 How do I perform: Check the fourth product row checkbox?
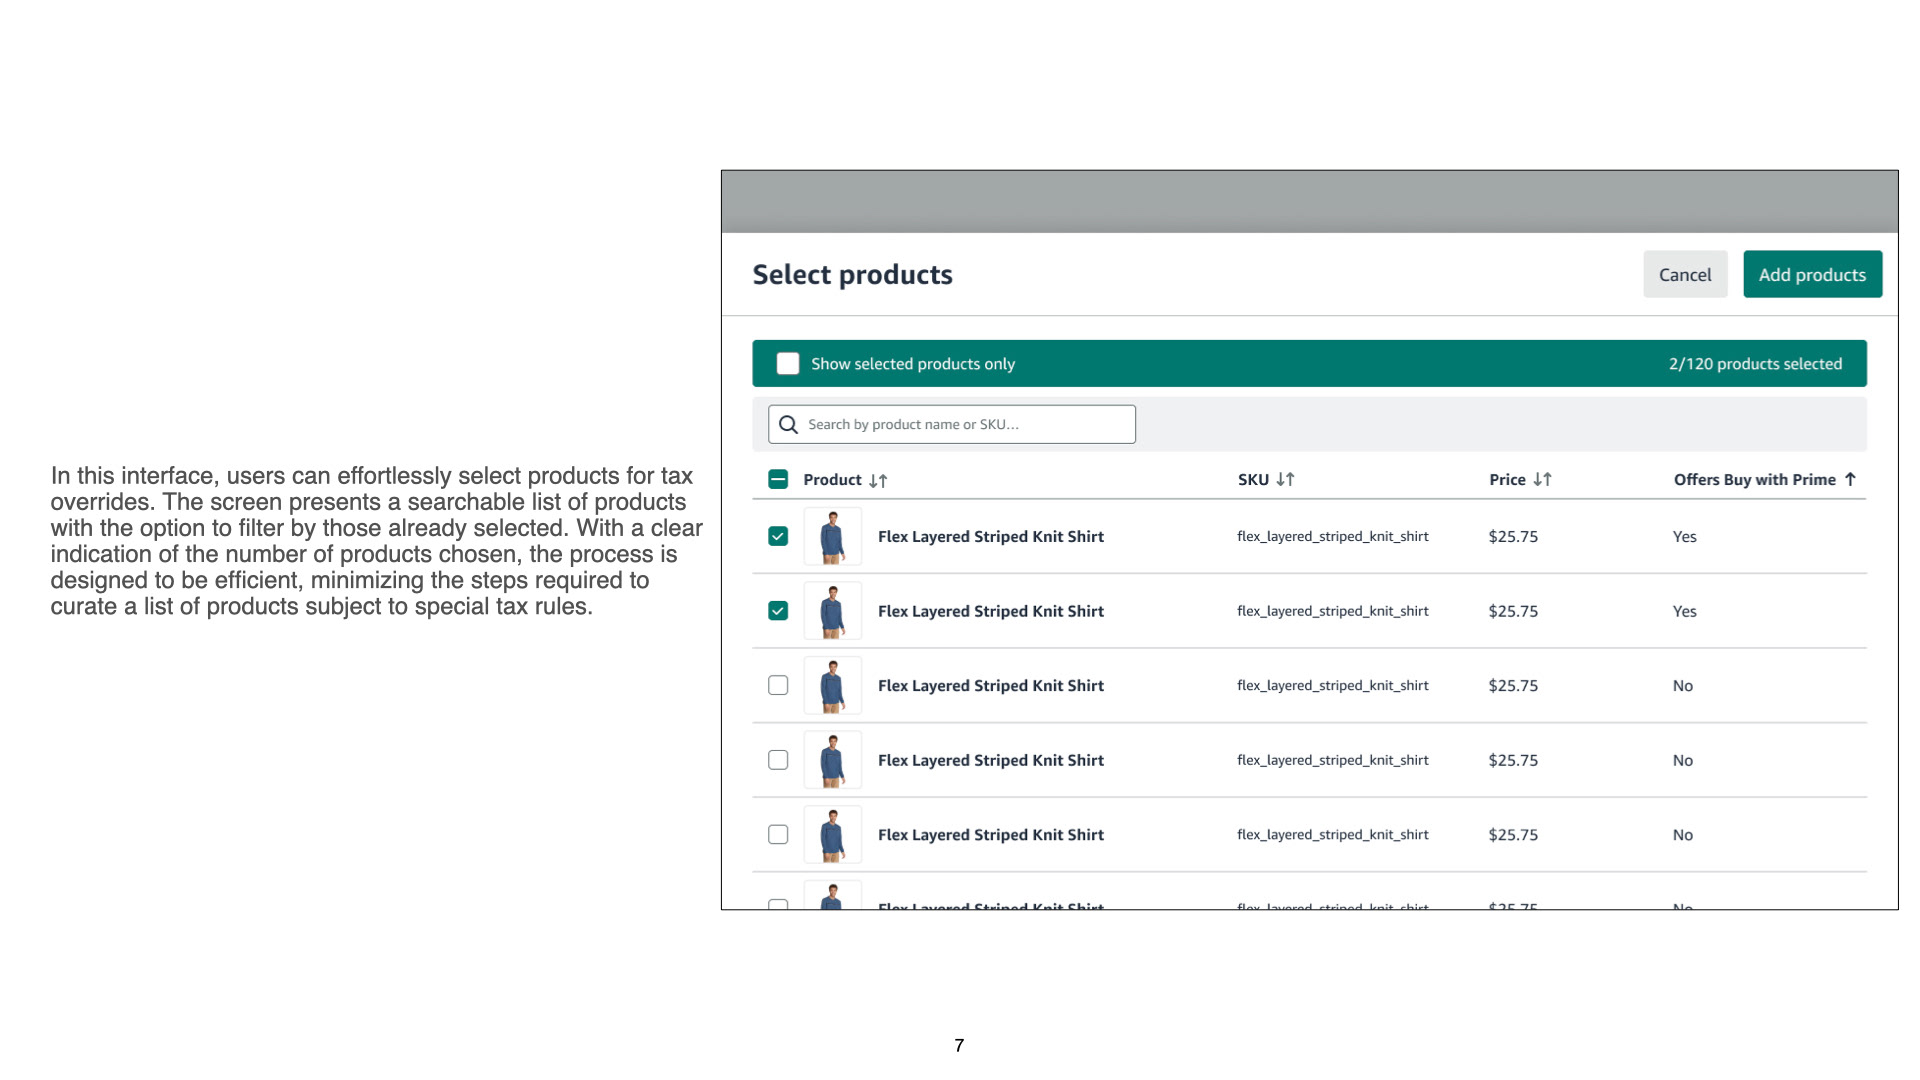(x=778, y=760)
